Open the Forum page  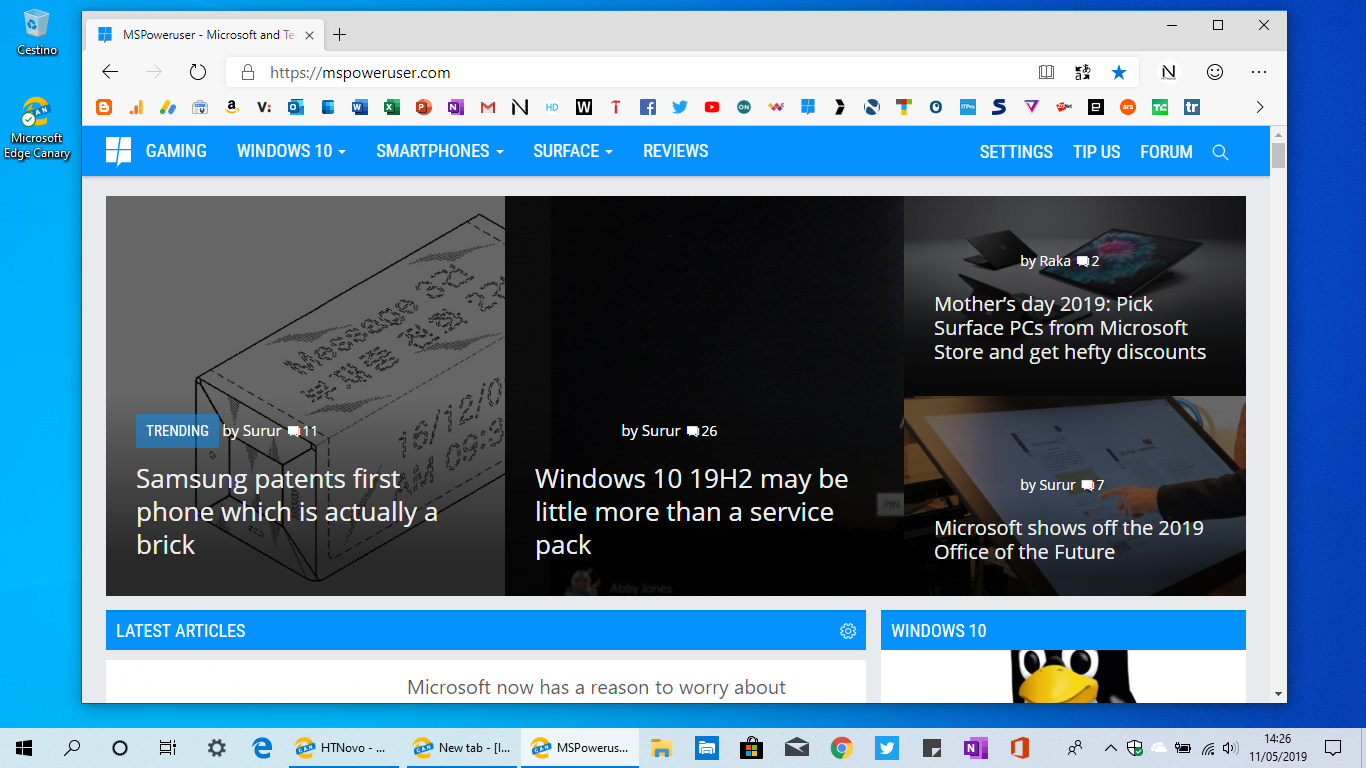click(x=1166, y=152)
